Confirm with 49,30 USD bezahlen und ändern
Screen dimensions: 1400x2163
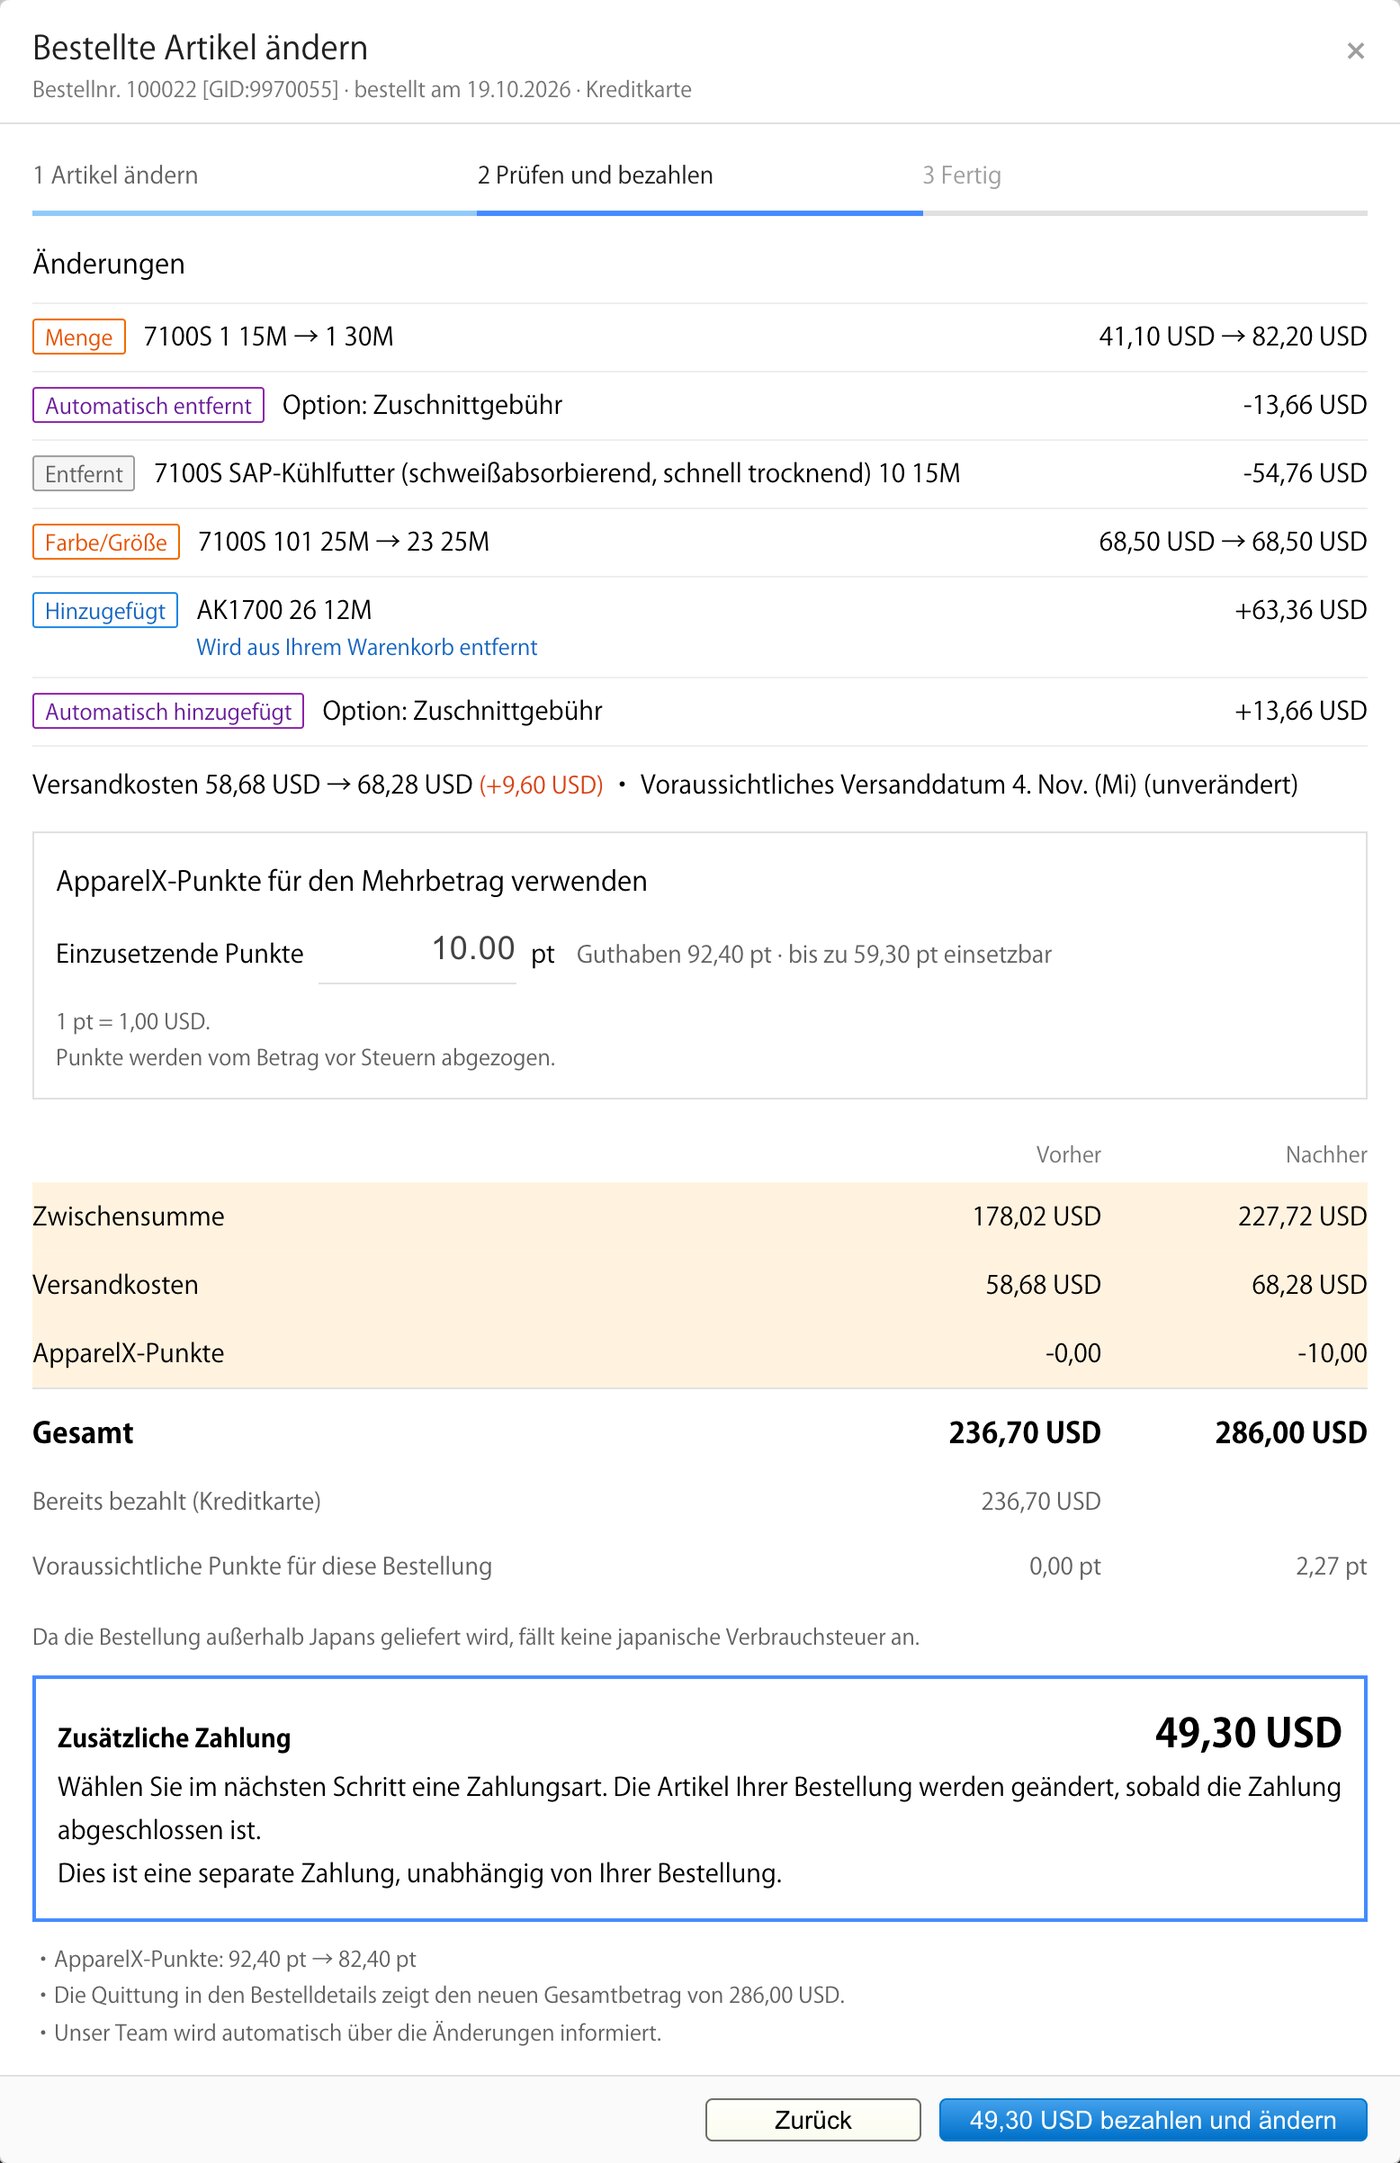pyautogui.click(x=1153, y=2119)
